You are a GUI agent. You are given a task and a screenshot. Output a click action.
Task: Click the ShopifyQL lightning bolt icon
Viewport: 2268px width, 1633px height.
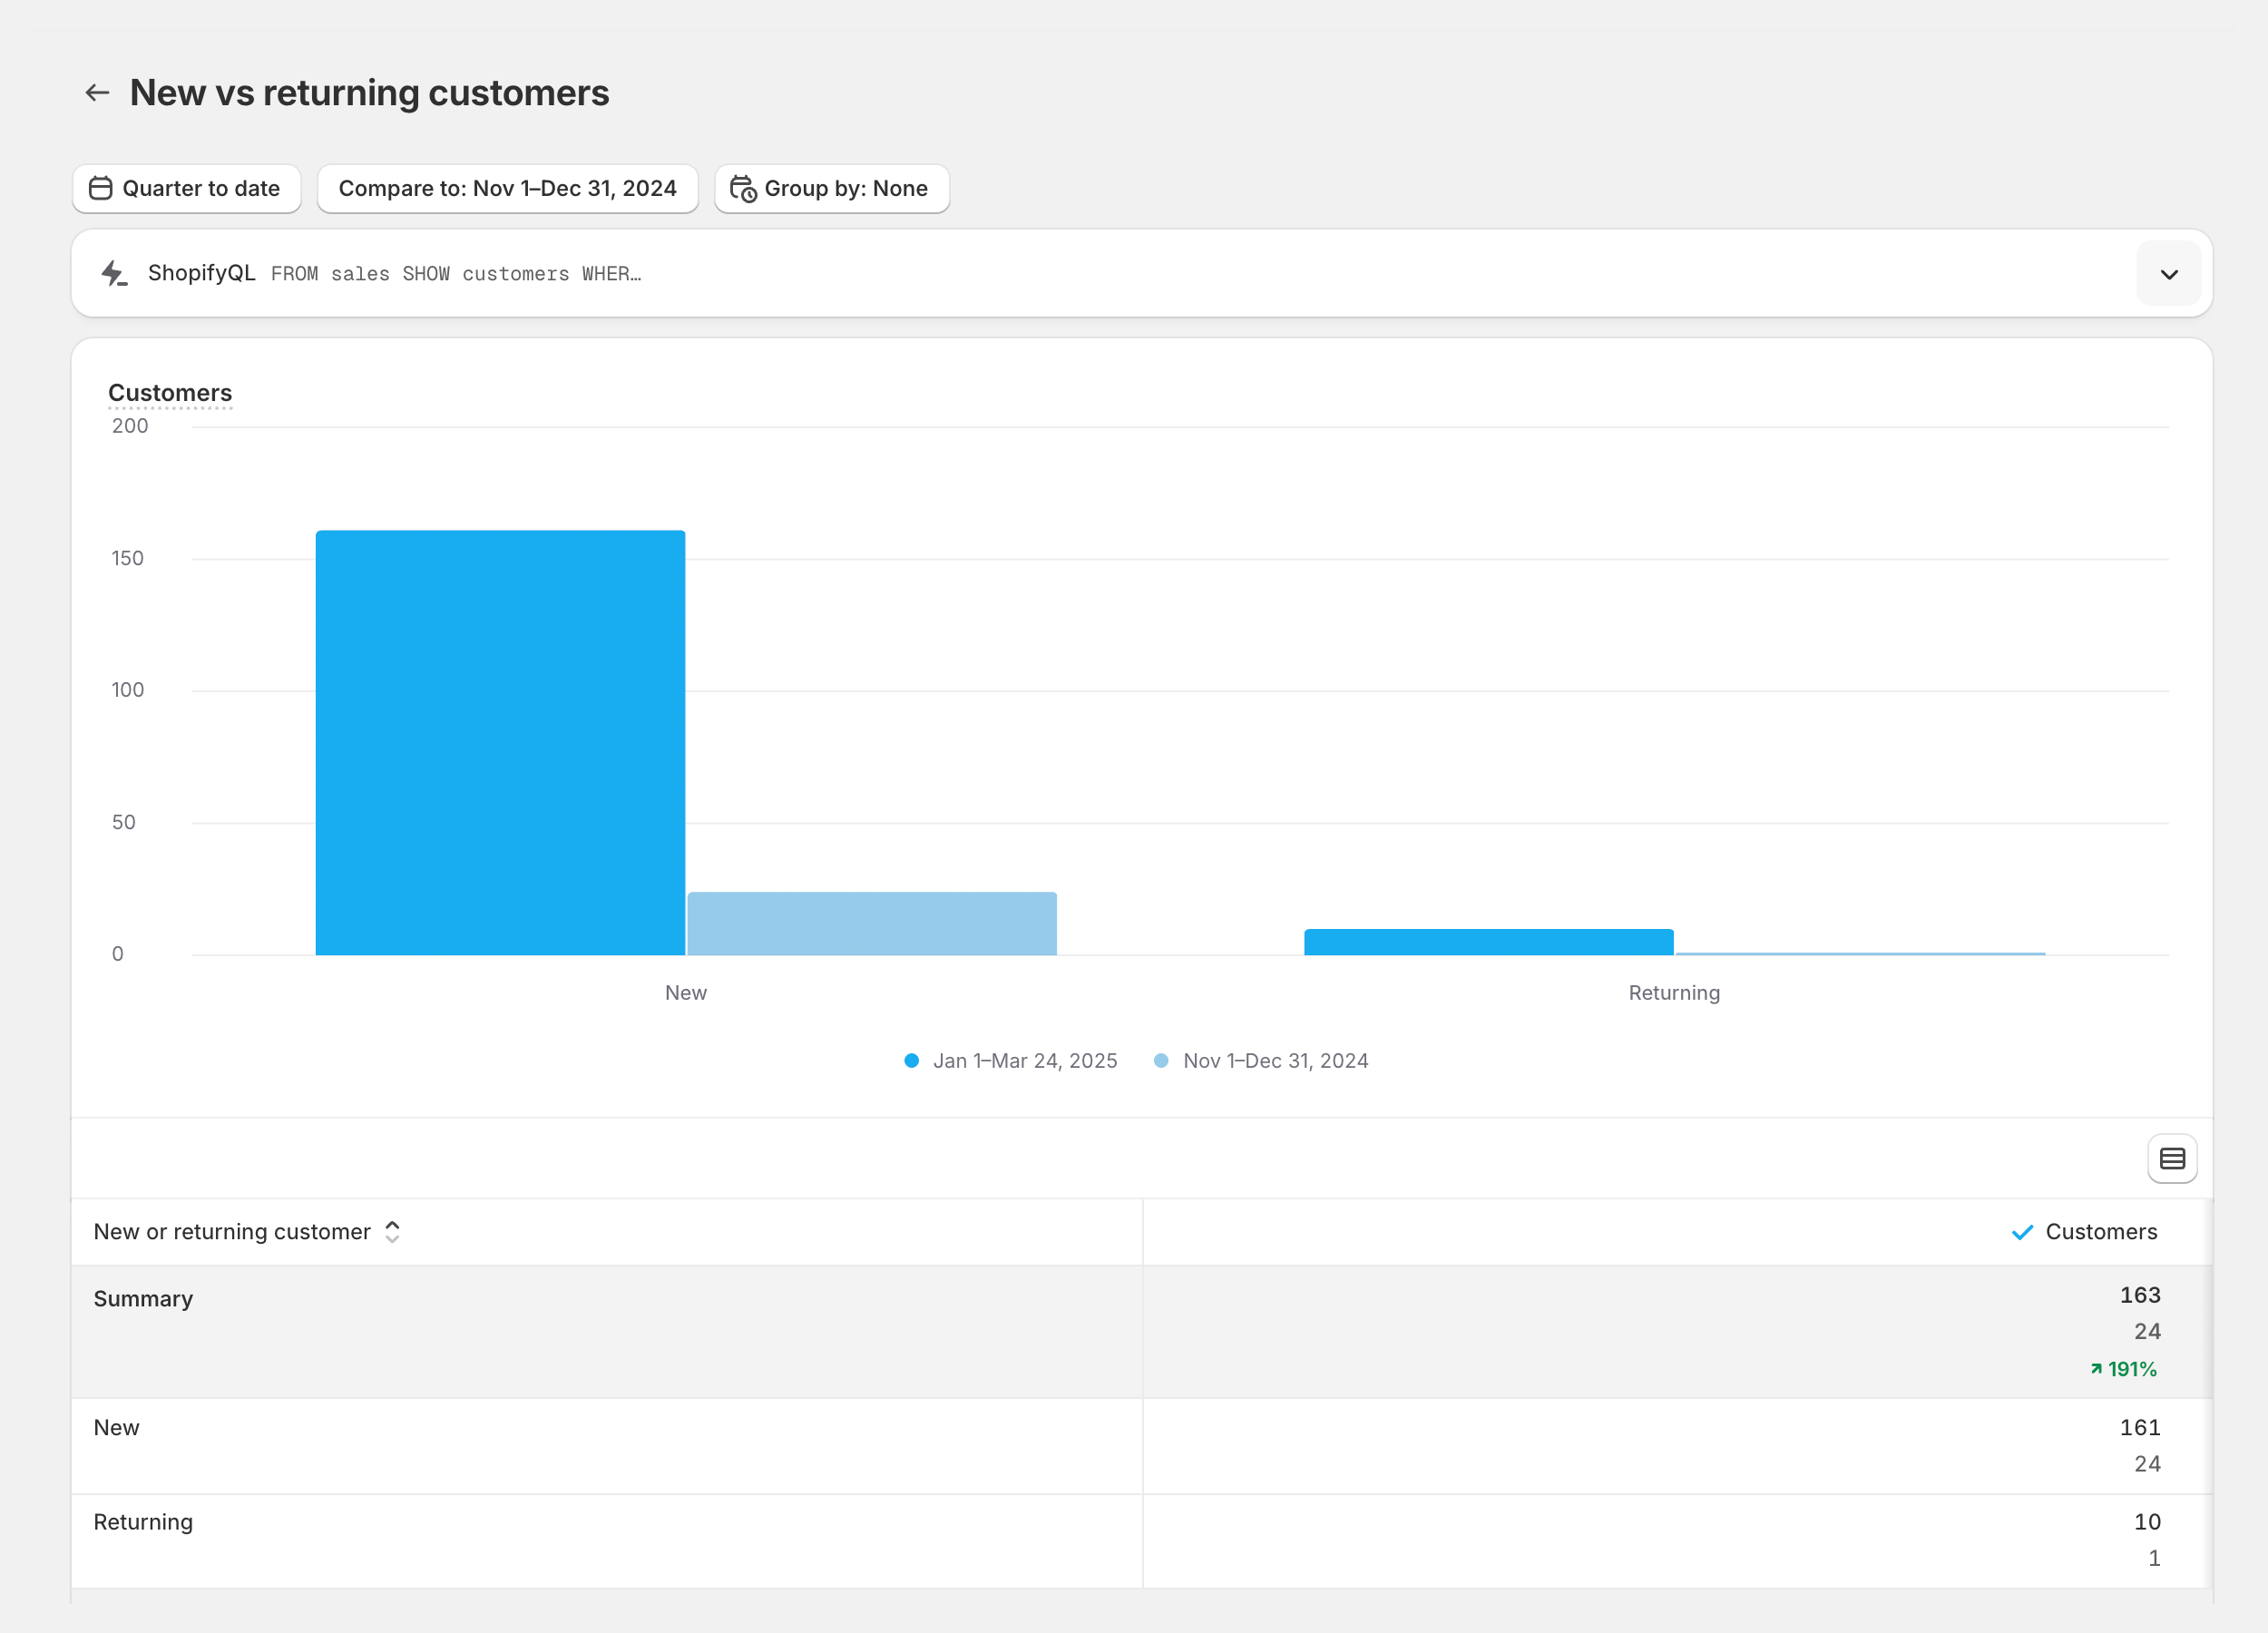[x=115, y=273]
